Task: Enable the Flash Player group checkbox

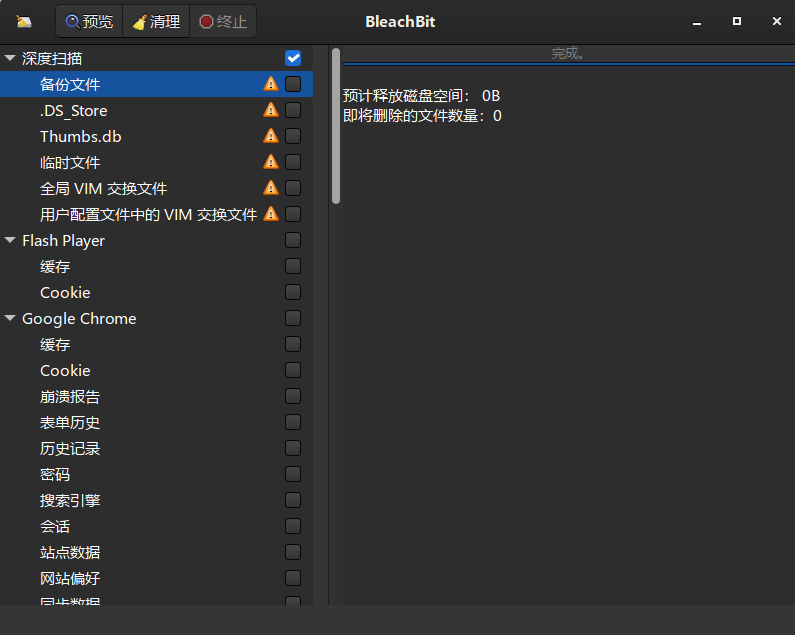Action: (x=293, y=240)
